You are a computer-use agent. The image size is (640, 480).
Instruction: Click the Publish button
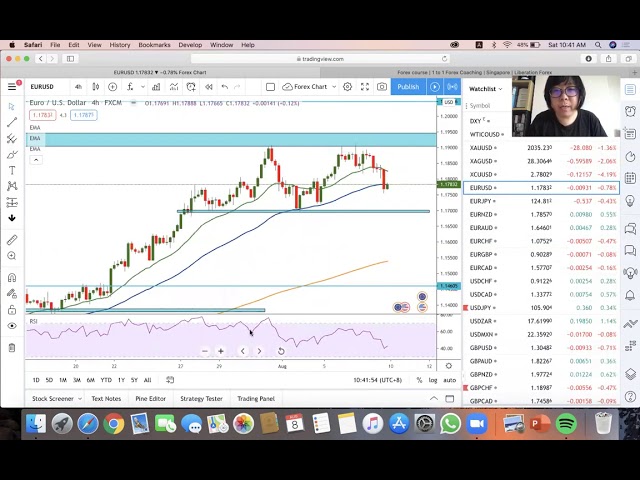(x=408, y=87)
